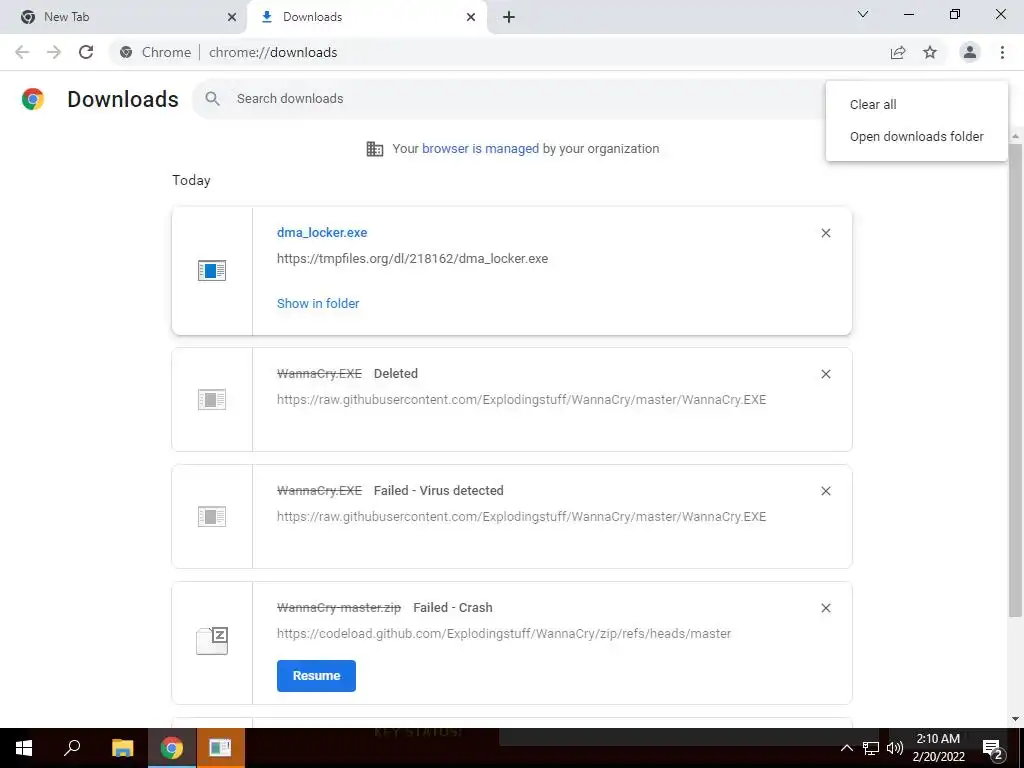The image size is (1024, 768).
Task: Click the orange taskbar application icon
Action: pyautogui.click(x=220, y=748)
